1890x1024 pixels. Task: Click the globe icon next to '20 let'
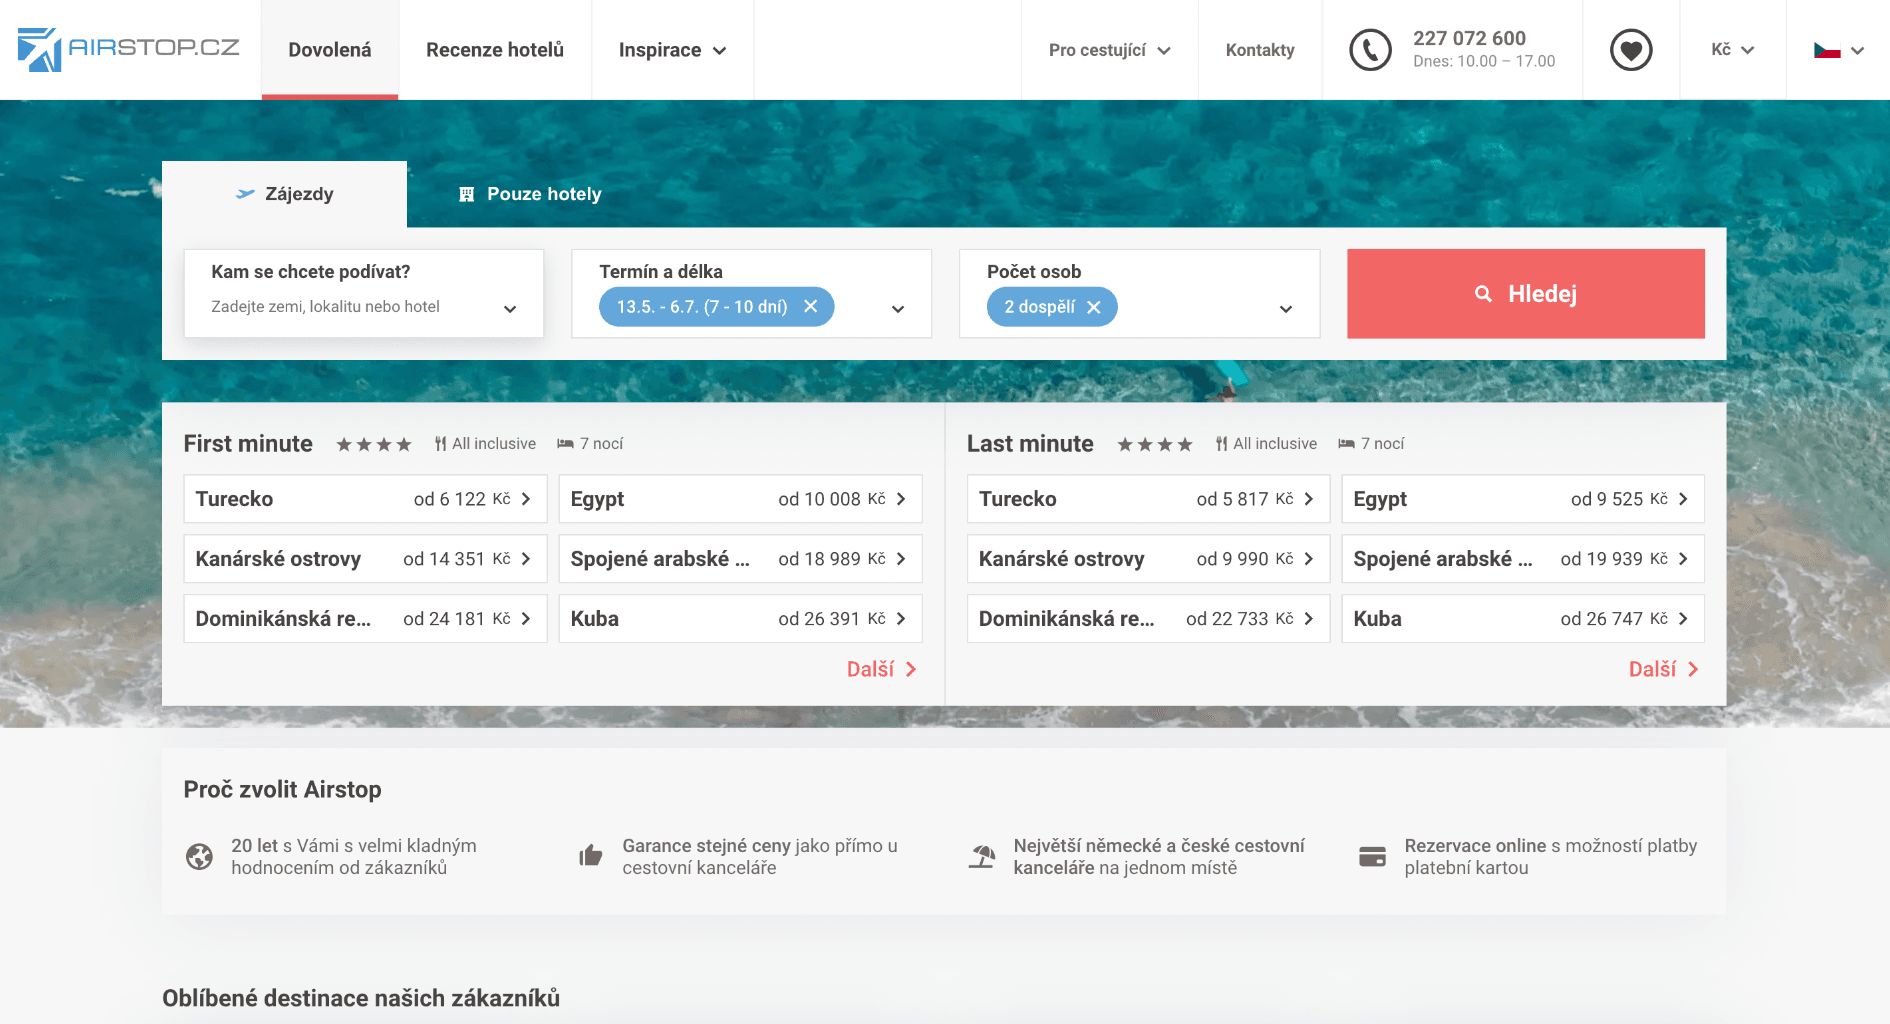tap(201, 856)
